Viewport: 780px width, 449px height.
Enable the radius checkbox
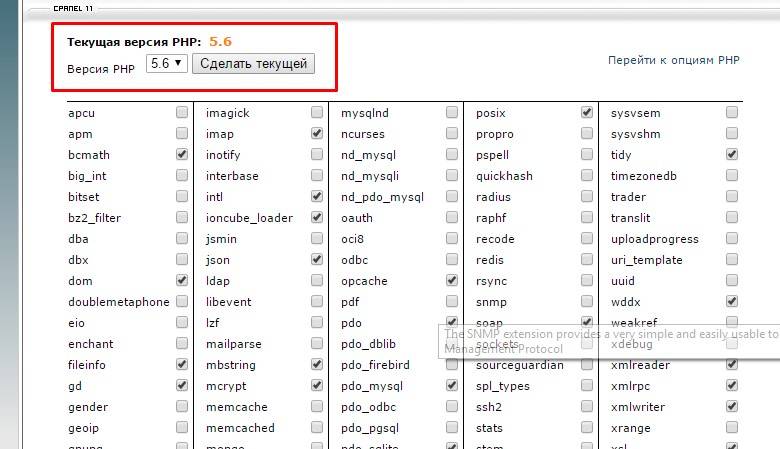[587, 196]
